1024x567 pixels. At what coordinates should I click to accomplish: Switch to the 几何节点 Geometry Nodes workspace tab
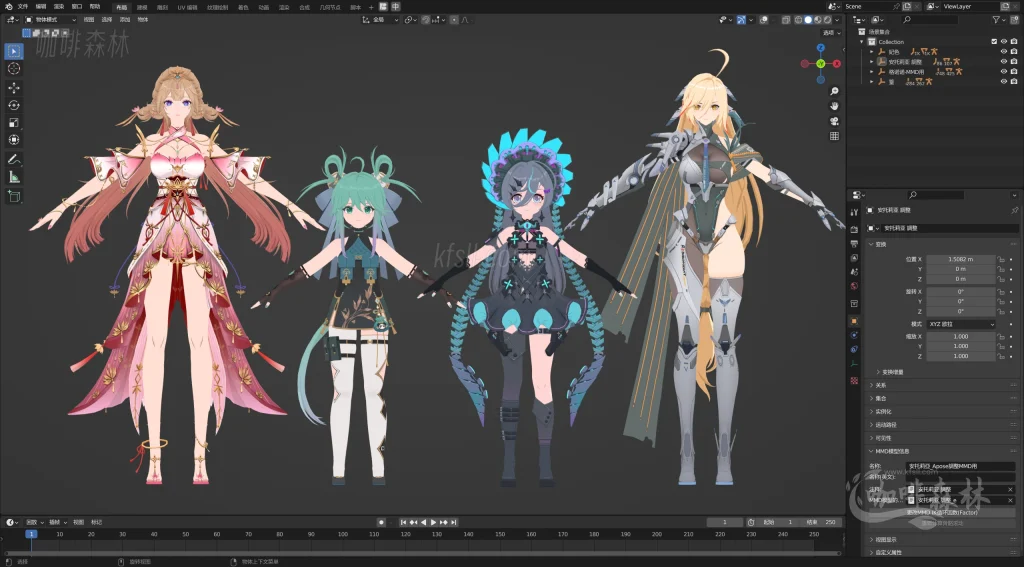click(330, 7)
